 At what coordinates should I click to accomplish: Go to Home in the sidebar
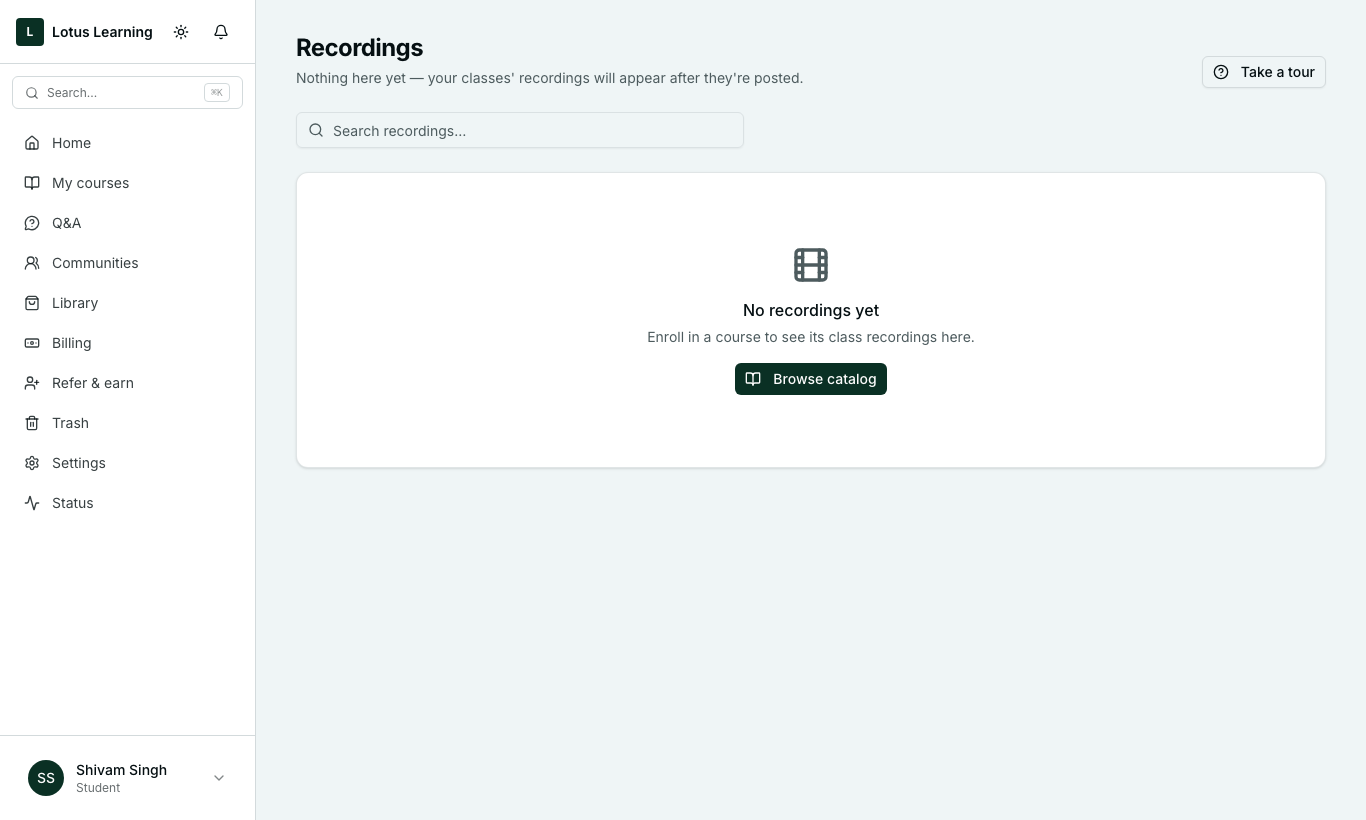[127, 143]
